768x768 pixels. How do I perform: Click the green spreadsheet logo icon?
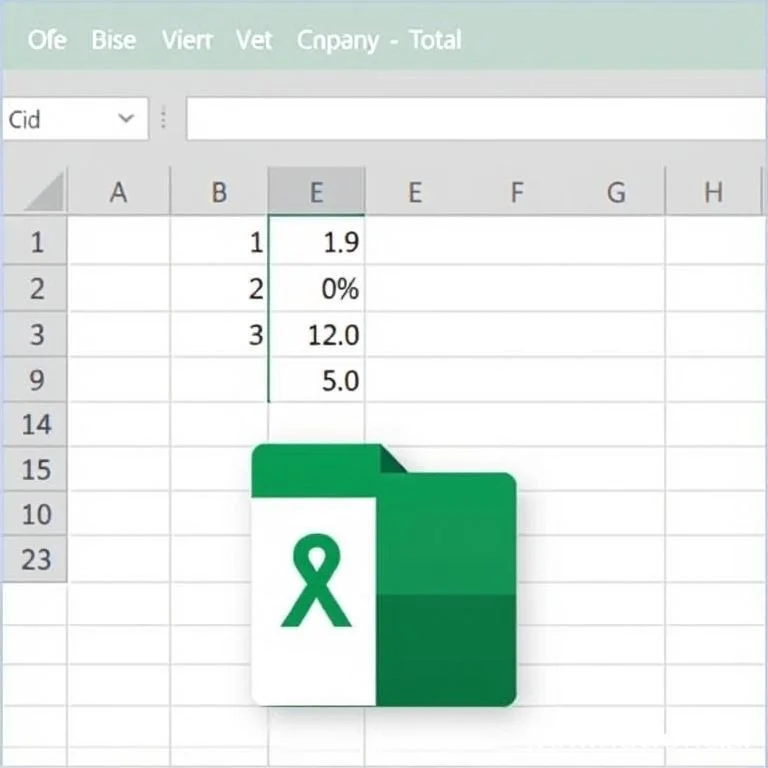point(384,575)
